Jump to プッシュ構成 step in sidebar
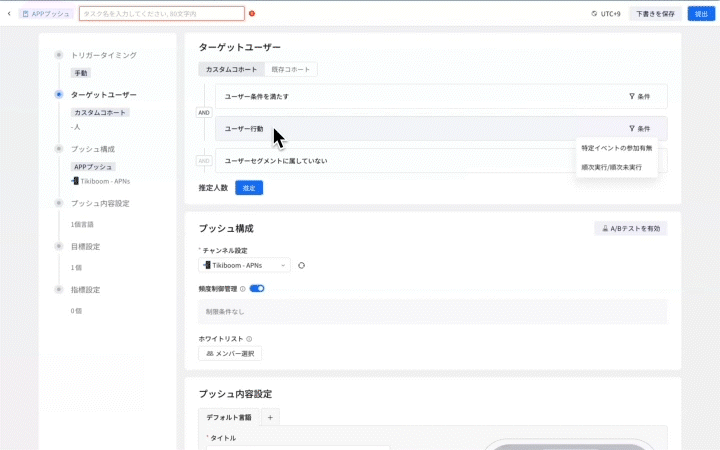 click(93, 149)
